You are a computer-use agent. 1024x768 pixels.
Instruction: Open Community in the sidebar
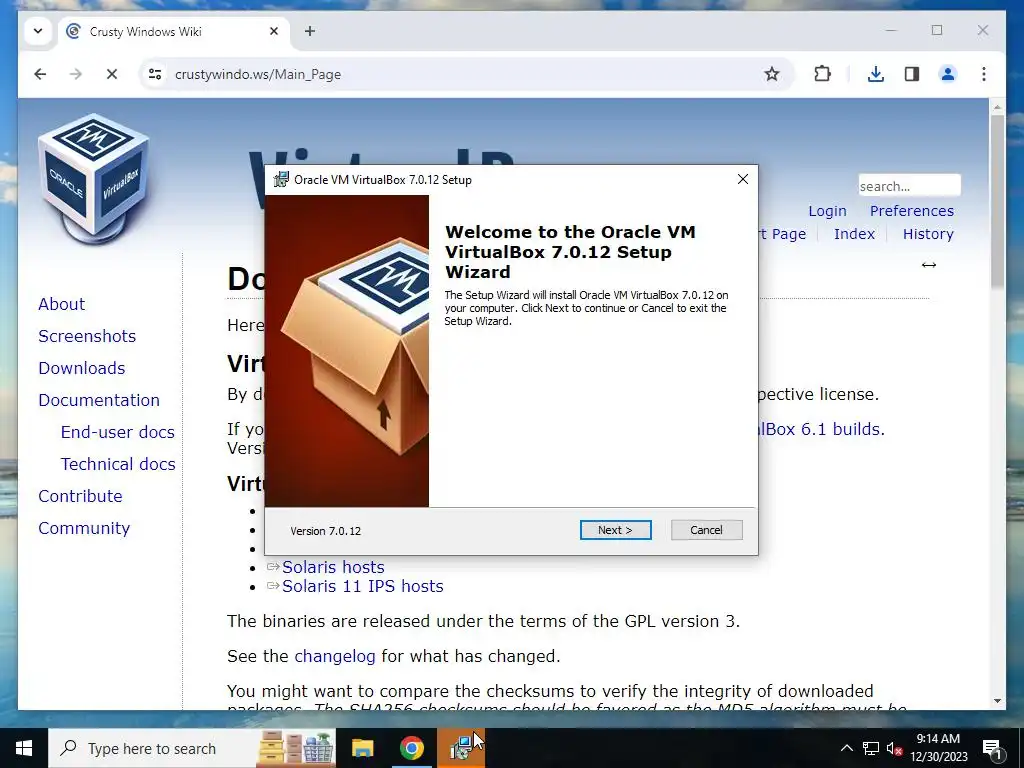pos(84,528)
